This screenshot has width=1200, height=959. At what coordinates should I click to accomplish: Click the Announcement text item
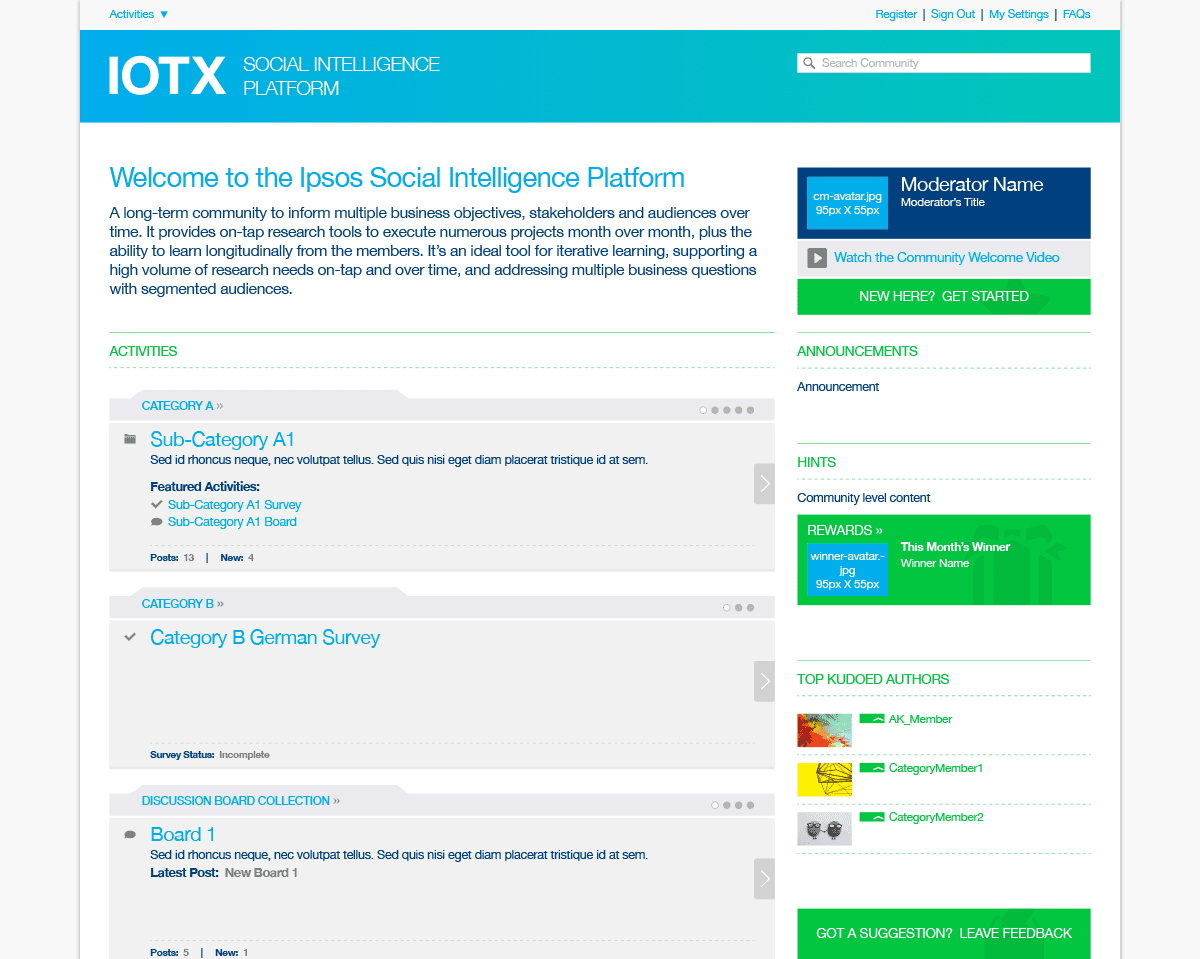pos(838,387)
